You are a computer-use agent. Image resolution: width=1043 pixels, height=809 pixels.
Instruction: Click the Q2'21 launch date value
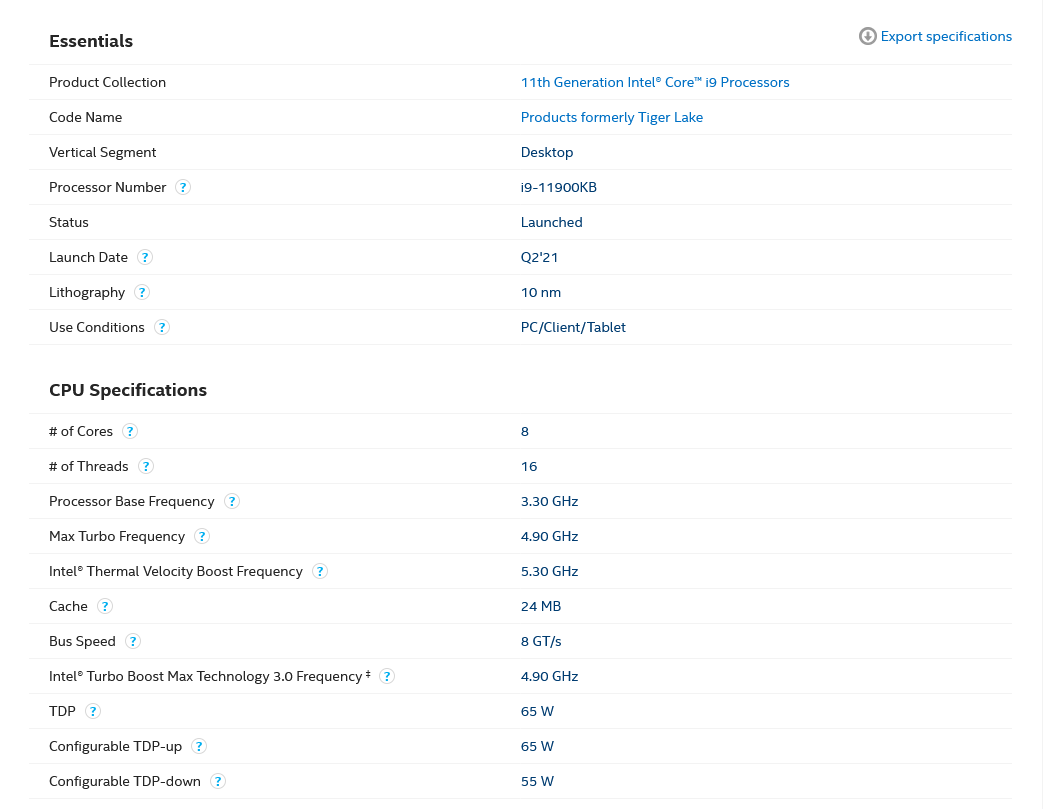tap(539, 257)
